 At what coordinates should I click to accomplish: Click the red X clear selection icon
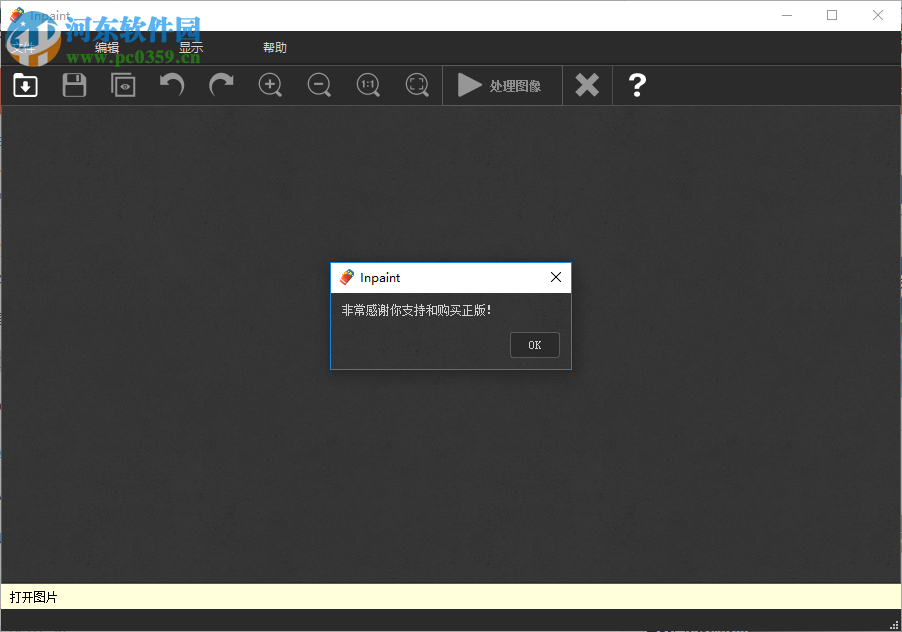tap(586, 85)
